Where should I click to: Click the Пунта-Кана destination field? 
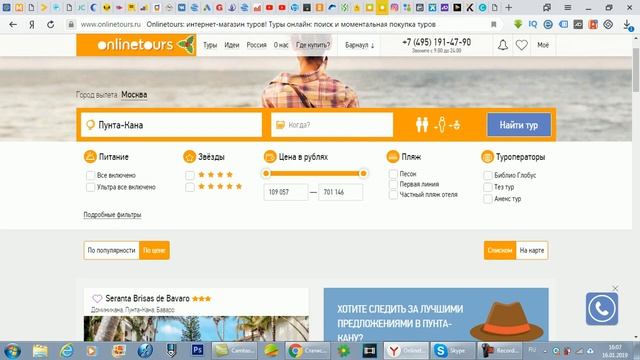tap(171, 124)
